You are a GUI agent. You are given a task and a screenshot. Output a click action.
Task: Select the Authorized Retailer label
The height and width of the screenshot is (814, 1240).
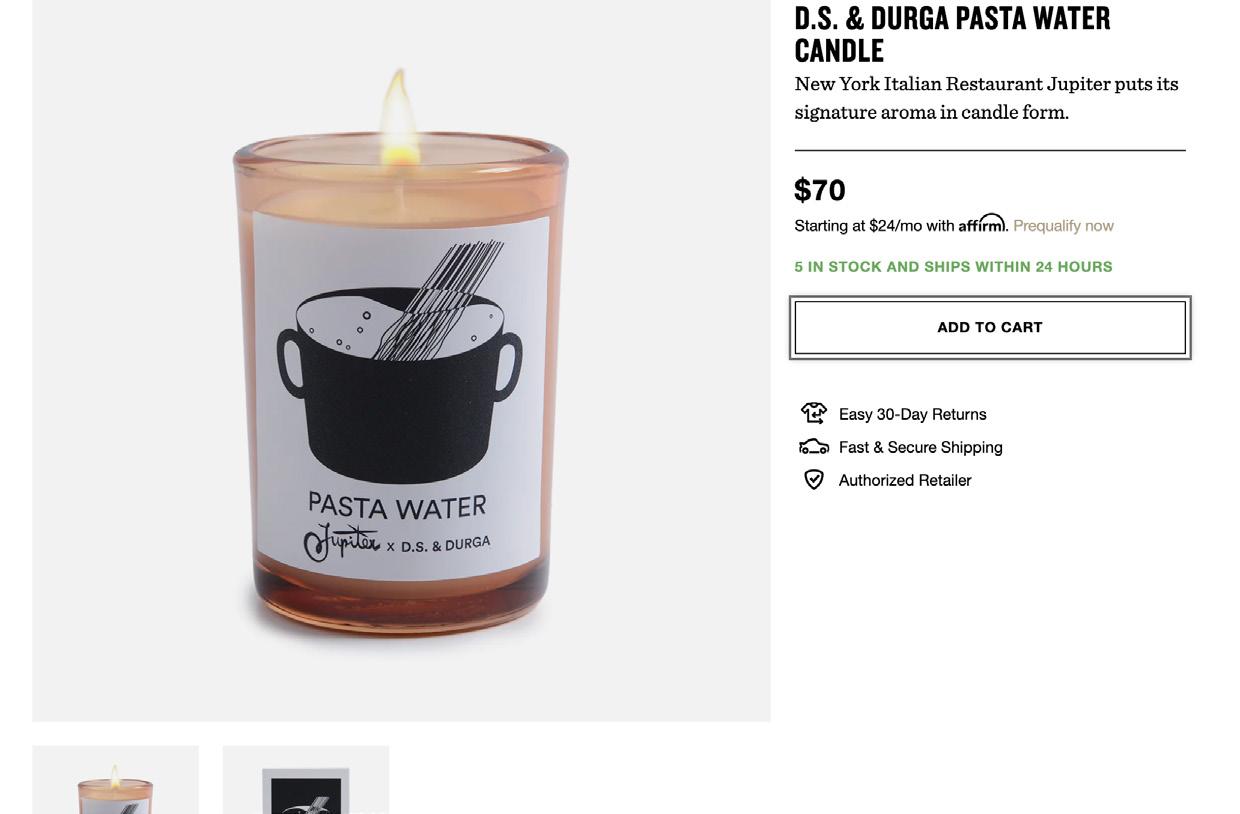pyautogui.click(x=905, y=480)
